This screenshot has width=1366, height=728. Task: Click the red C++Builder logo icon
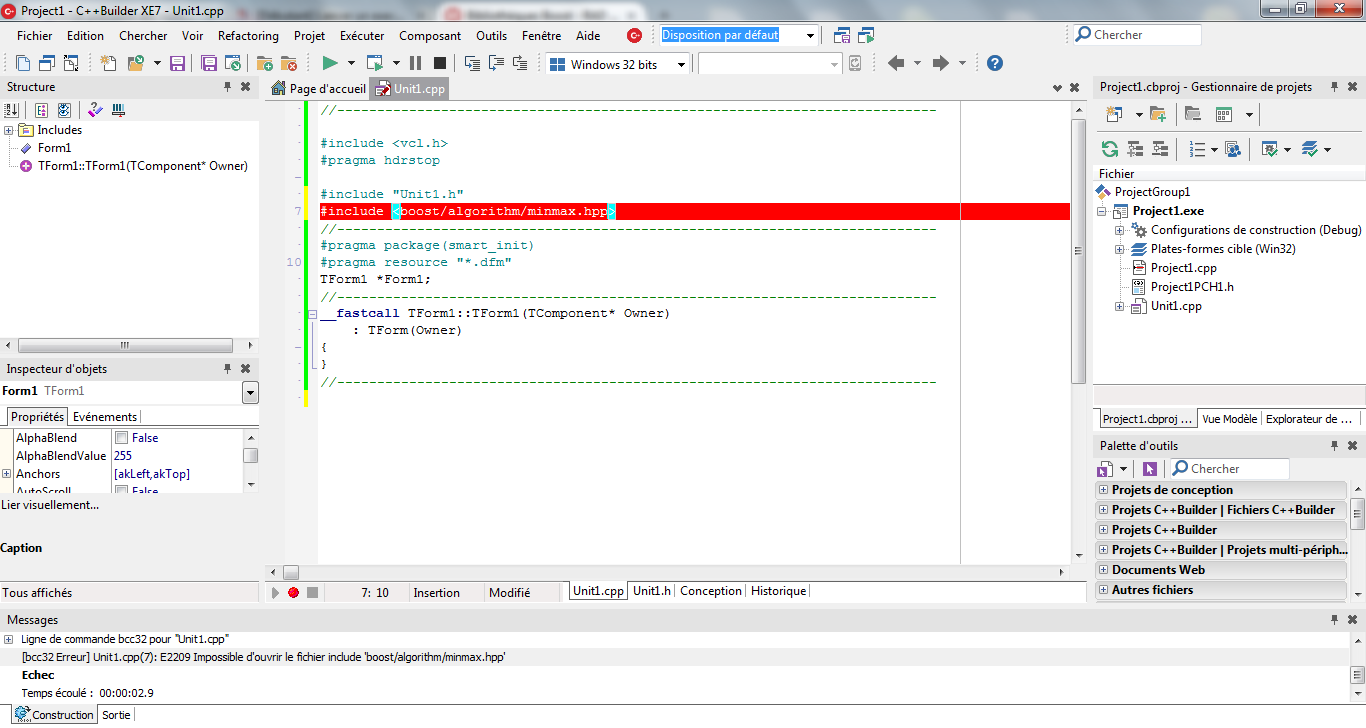coord(634,35)
